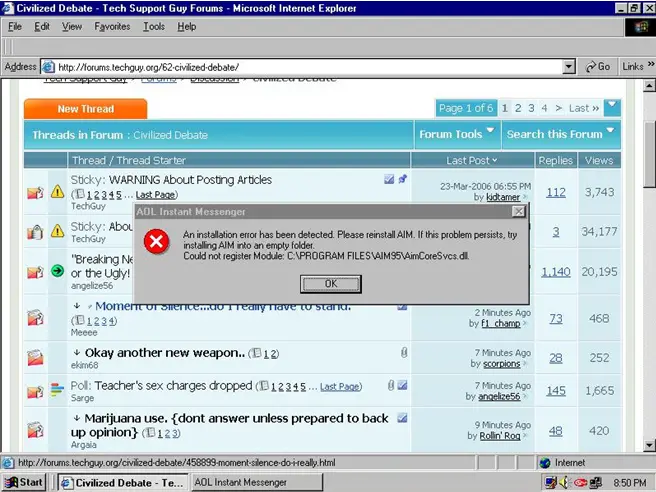This screenshot has width=656, height=492.
Task: Jump to the Last page link
Action: pos(584,108)
